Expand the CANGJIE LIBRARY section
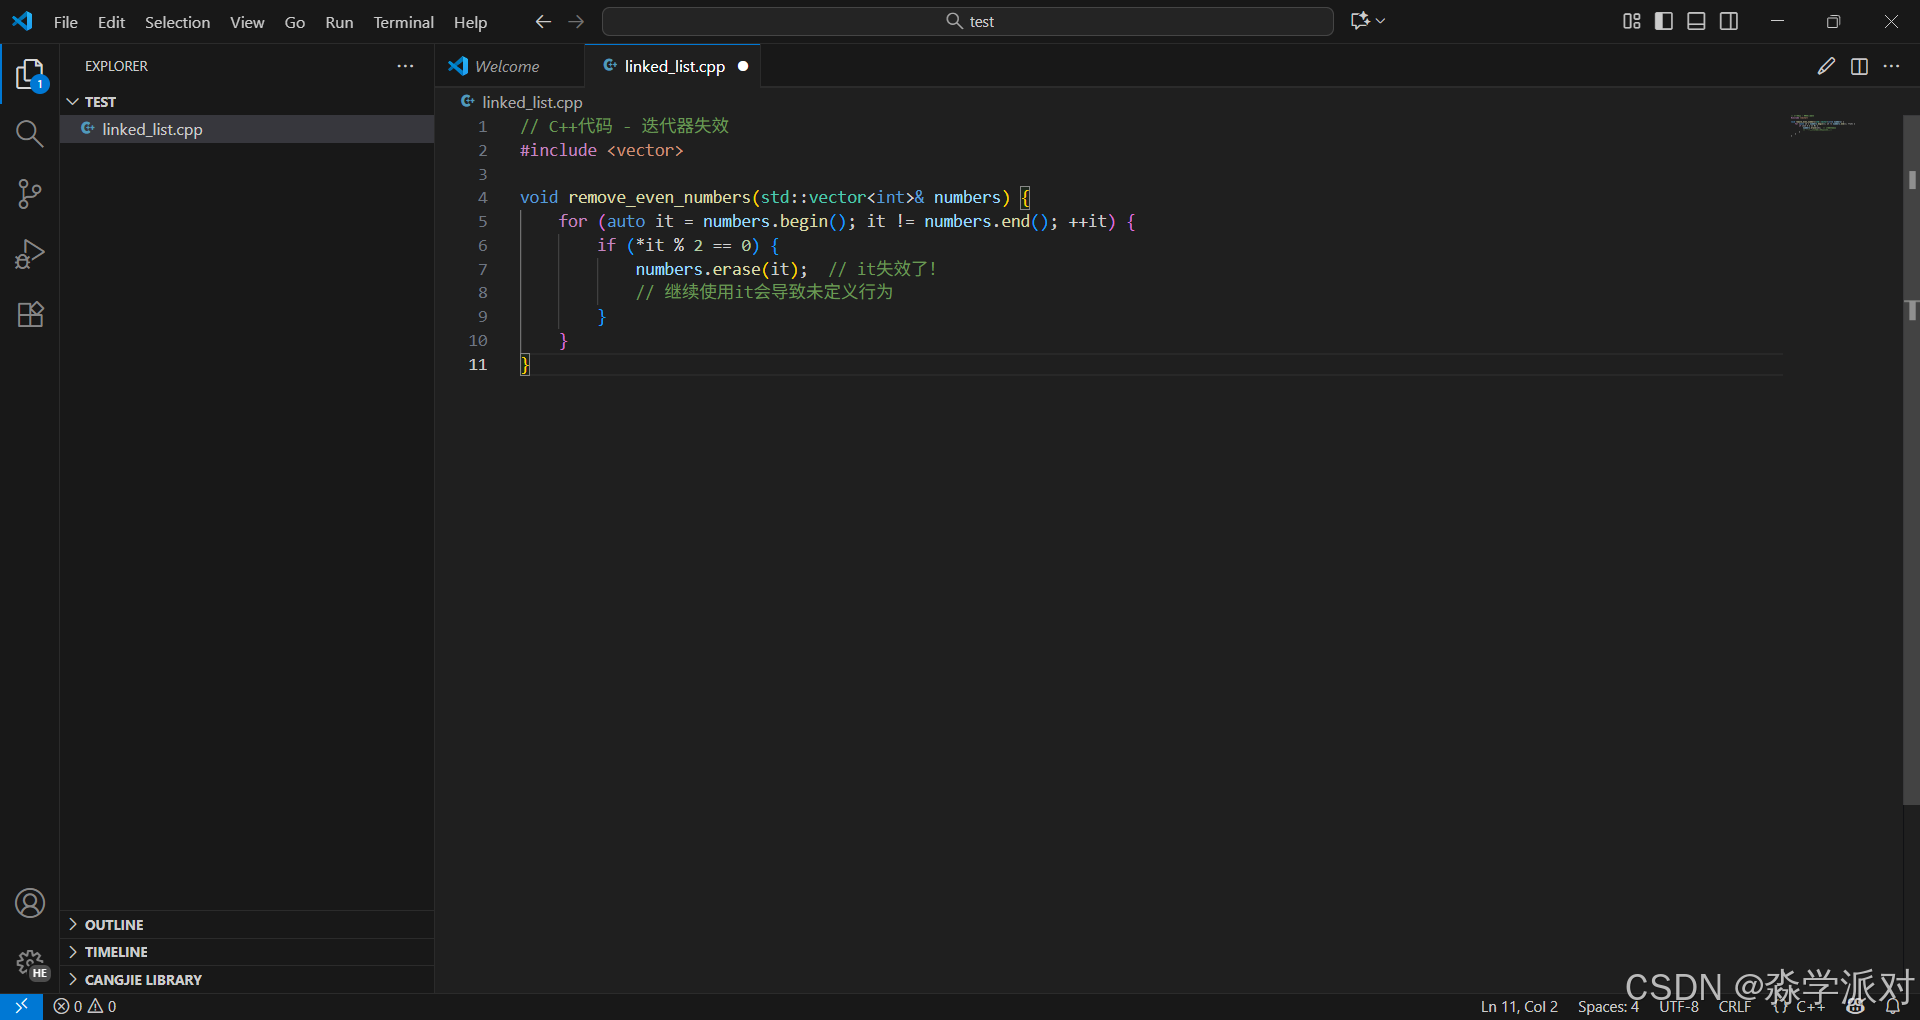 (247, 980)
